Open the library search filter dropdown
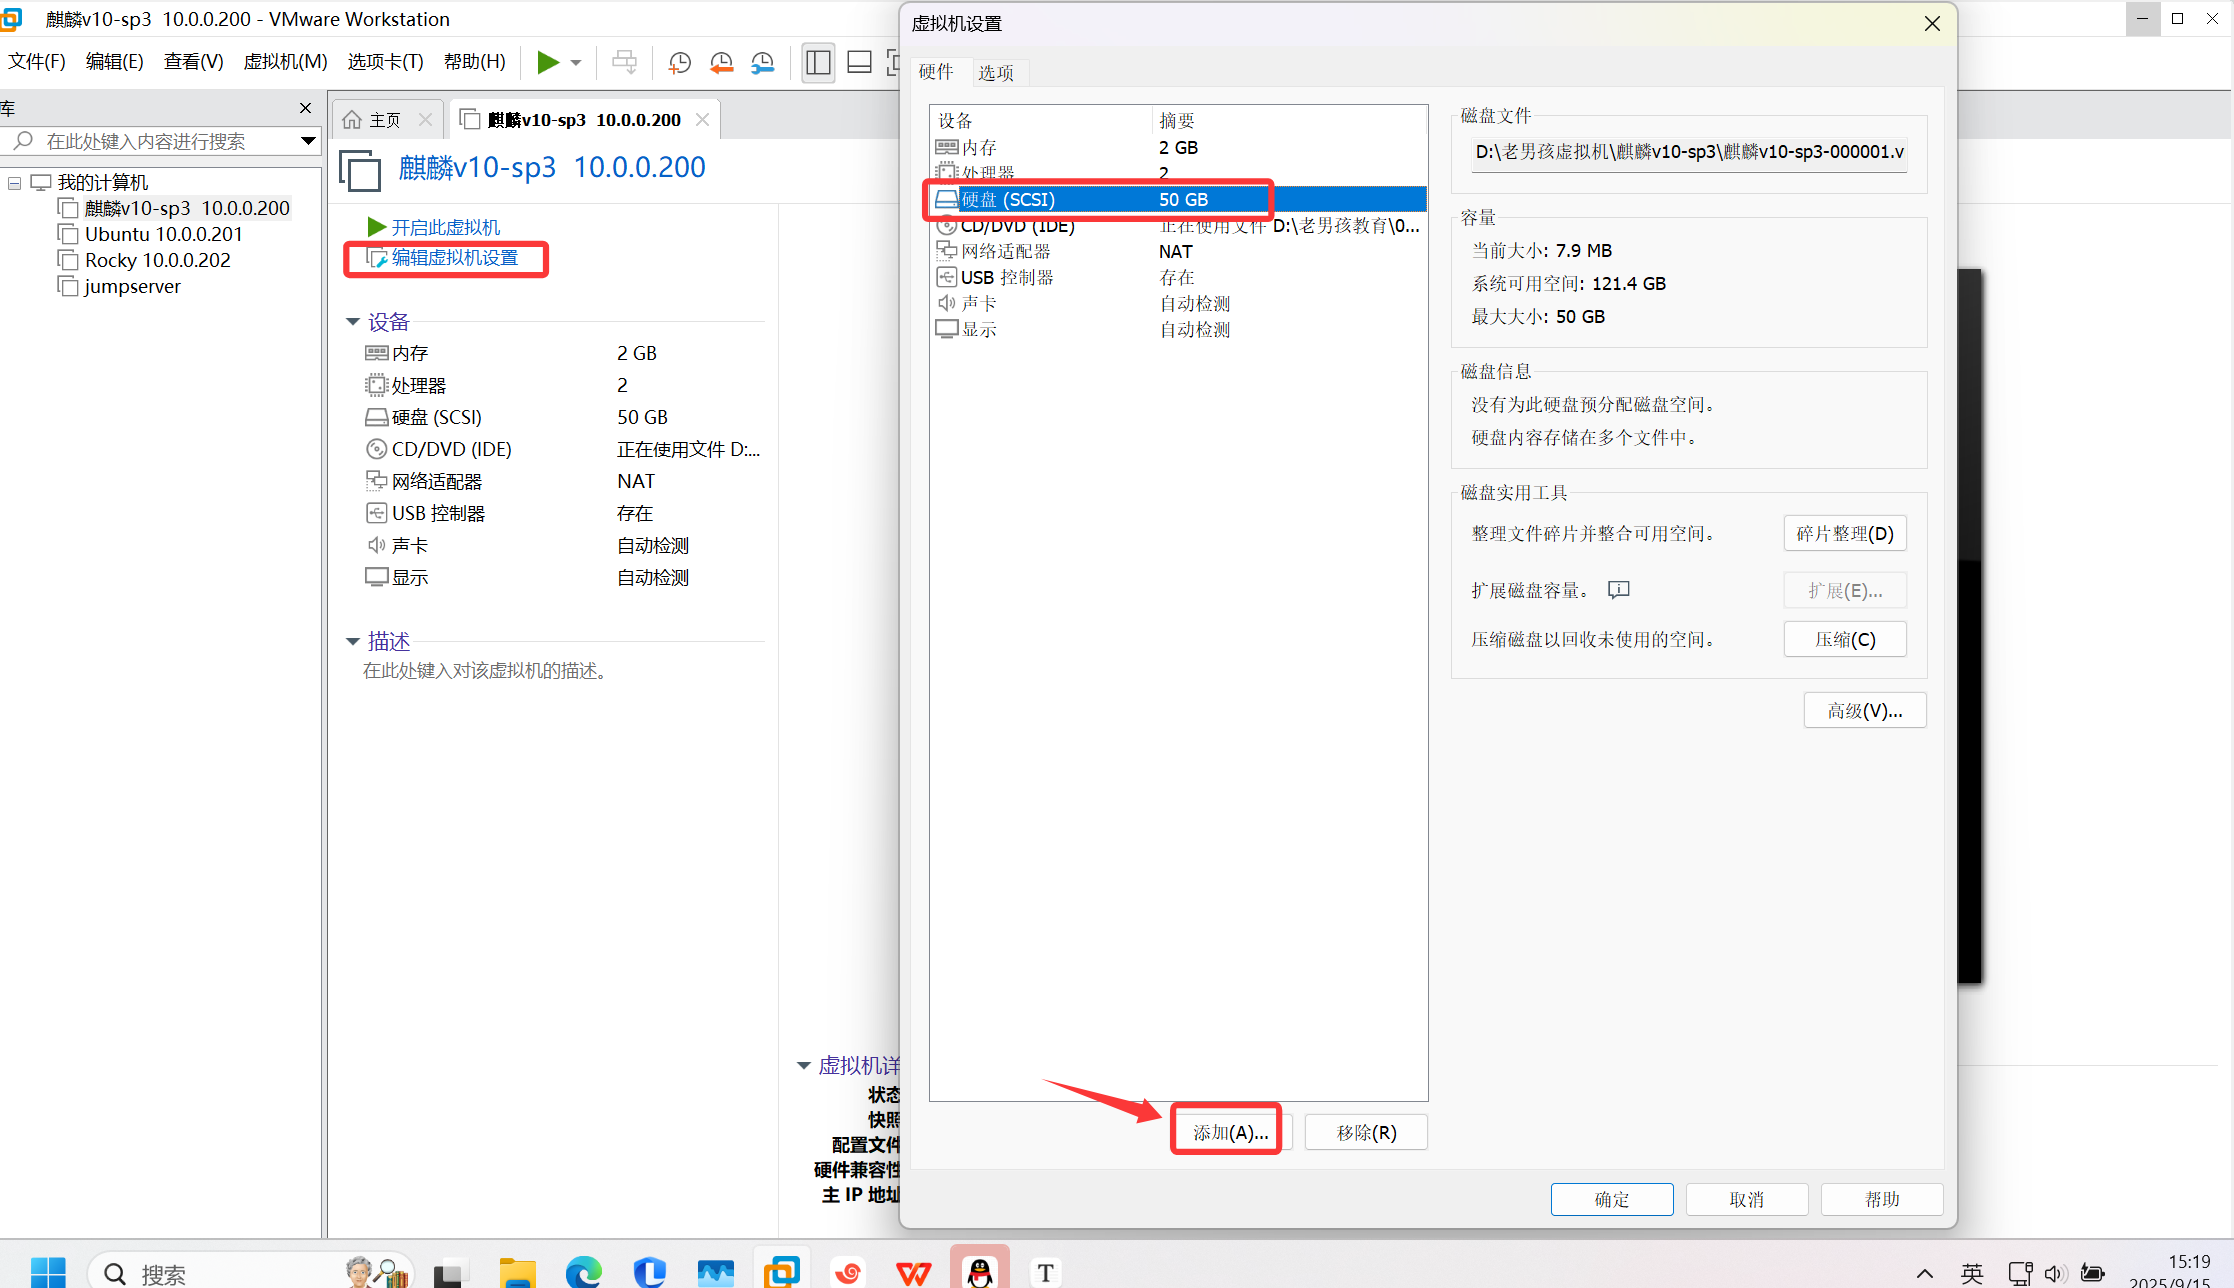The width and height of the screenshot is (2234, 1288). (308, 141)
